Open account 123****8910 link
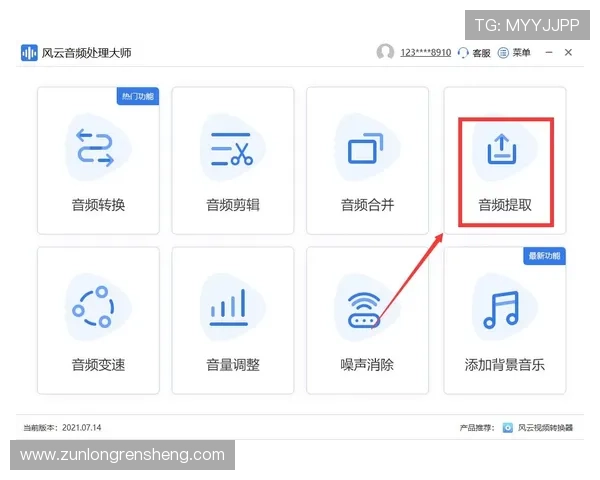Image resolution: width=600 pixels, height=480 pixels. [426, 52]
